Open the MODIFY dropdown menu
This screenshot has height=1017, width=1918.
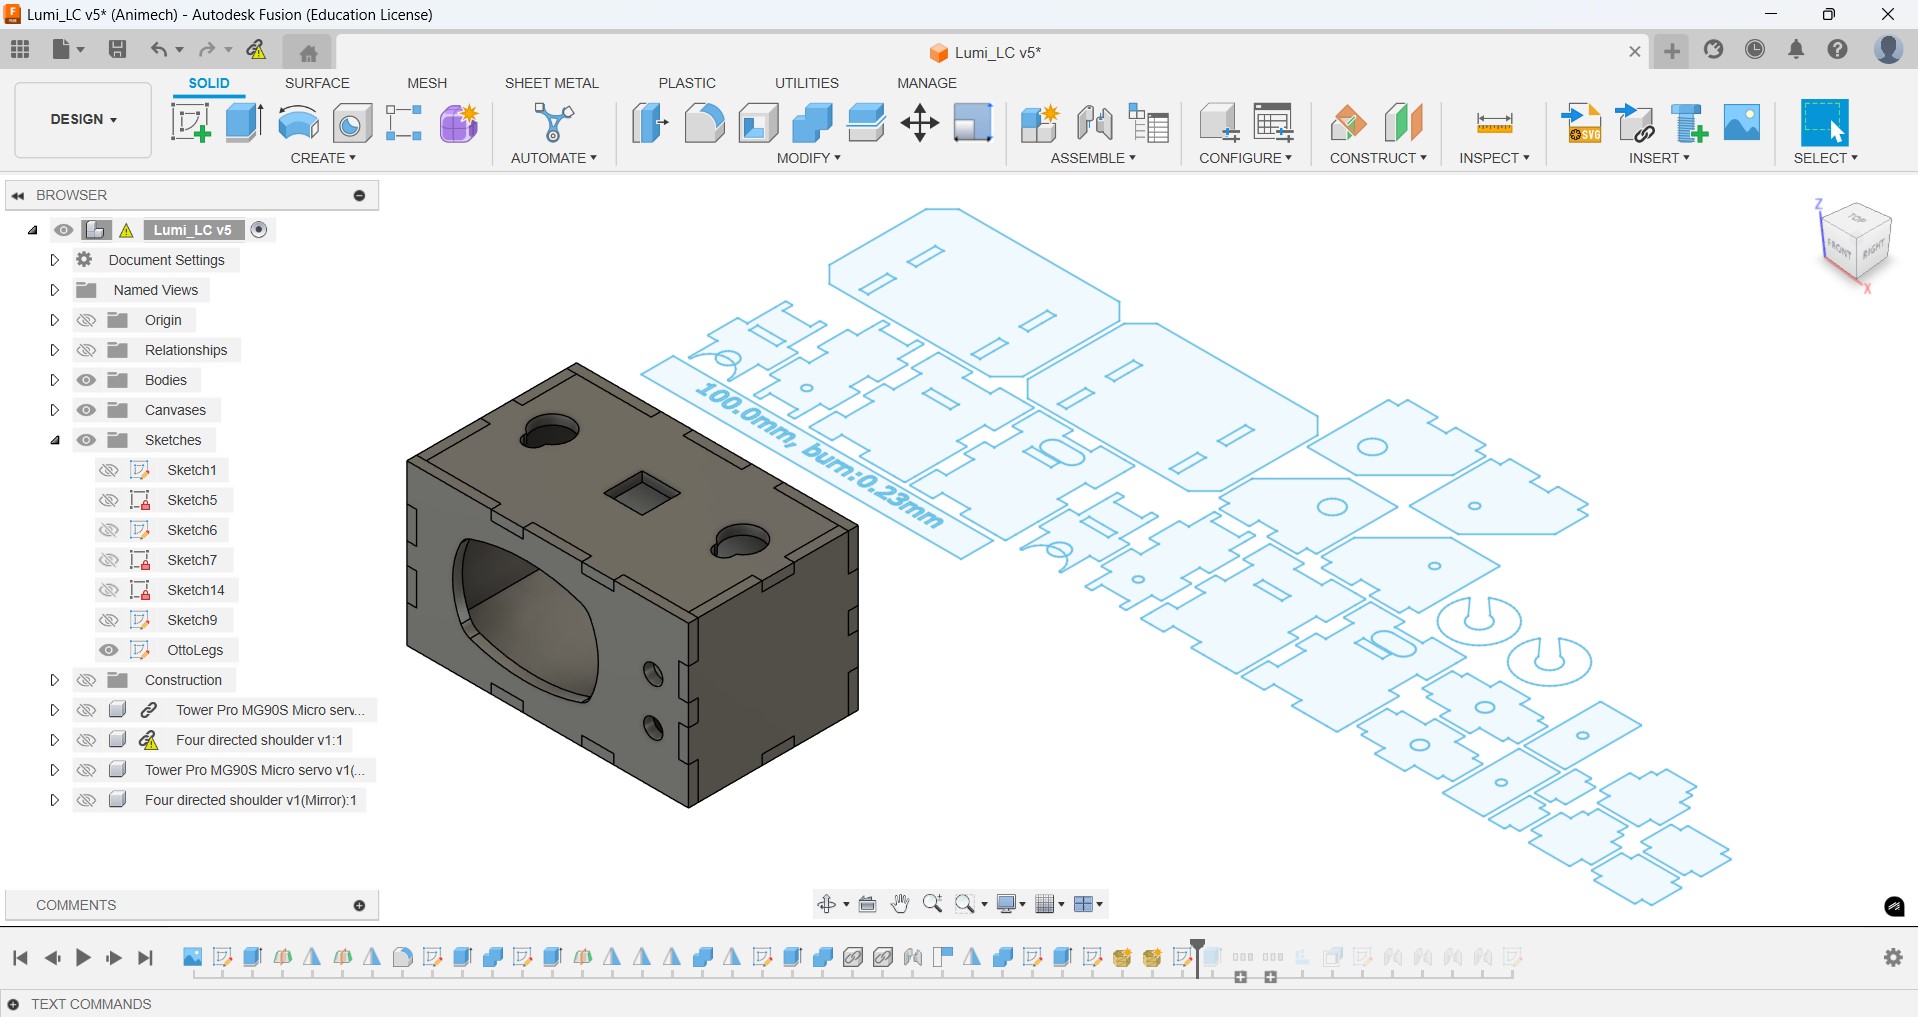pyautogui.click(x=808, y=158)
